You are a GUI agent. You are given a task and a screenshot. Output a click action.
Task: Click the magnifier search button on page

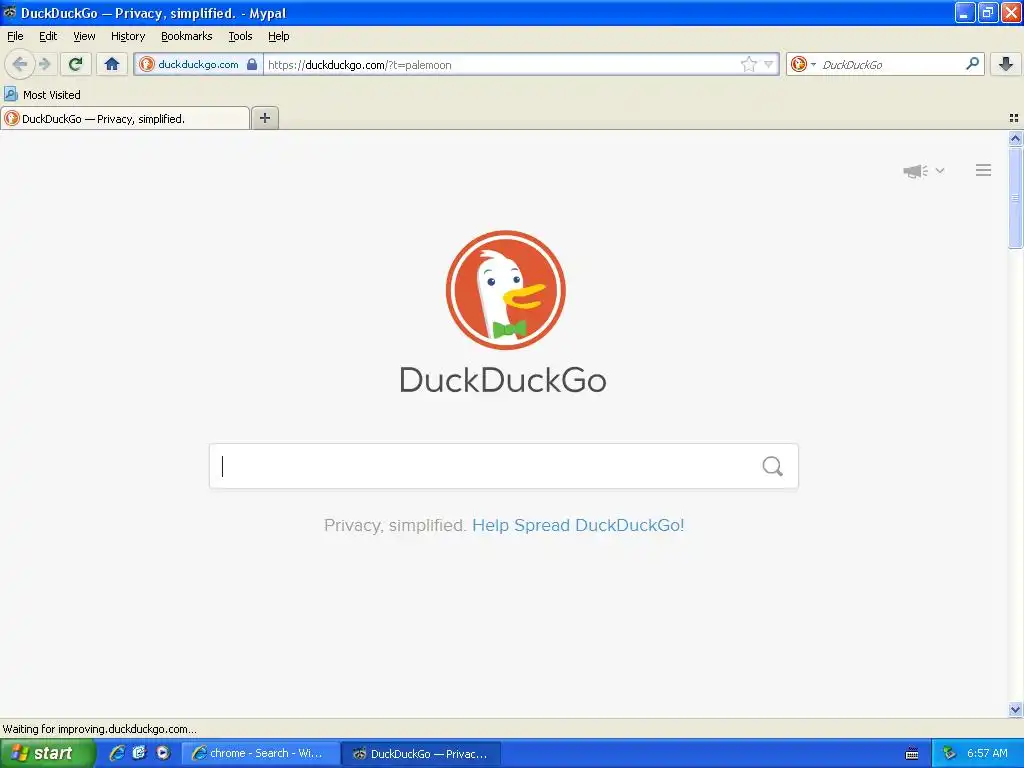[773, 466]
